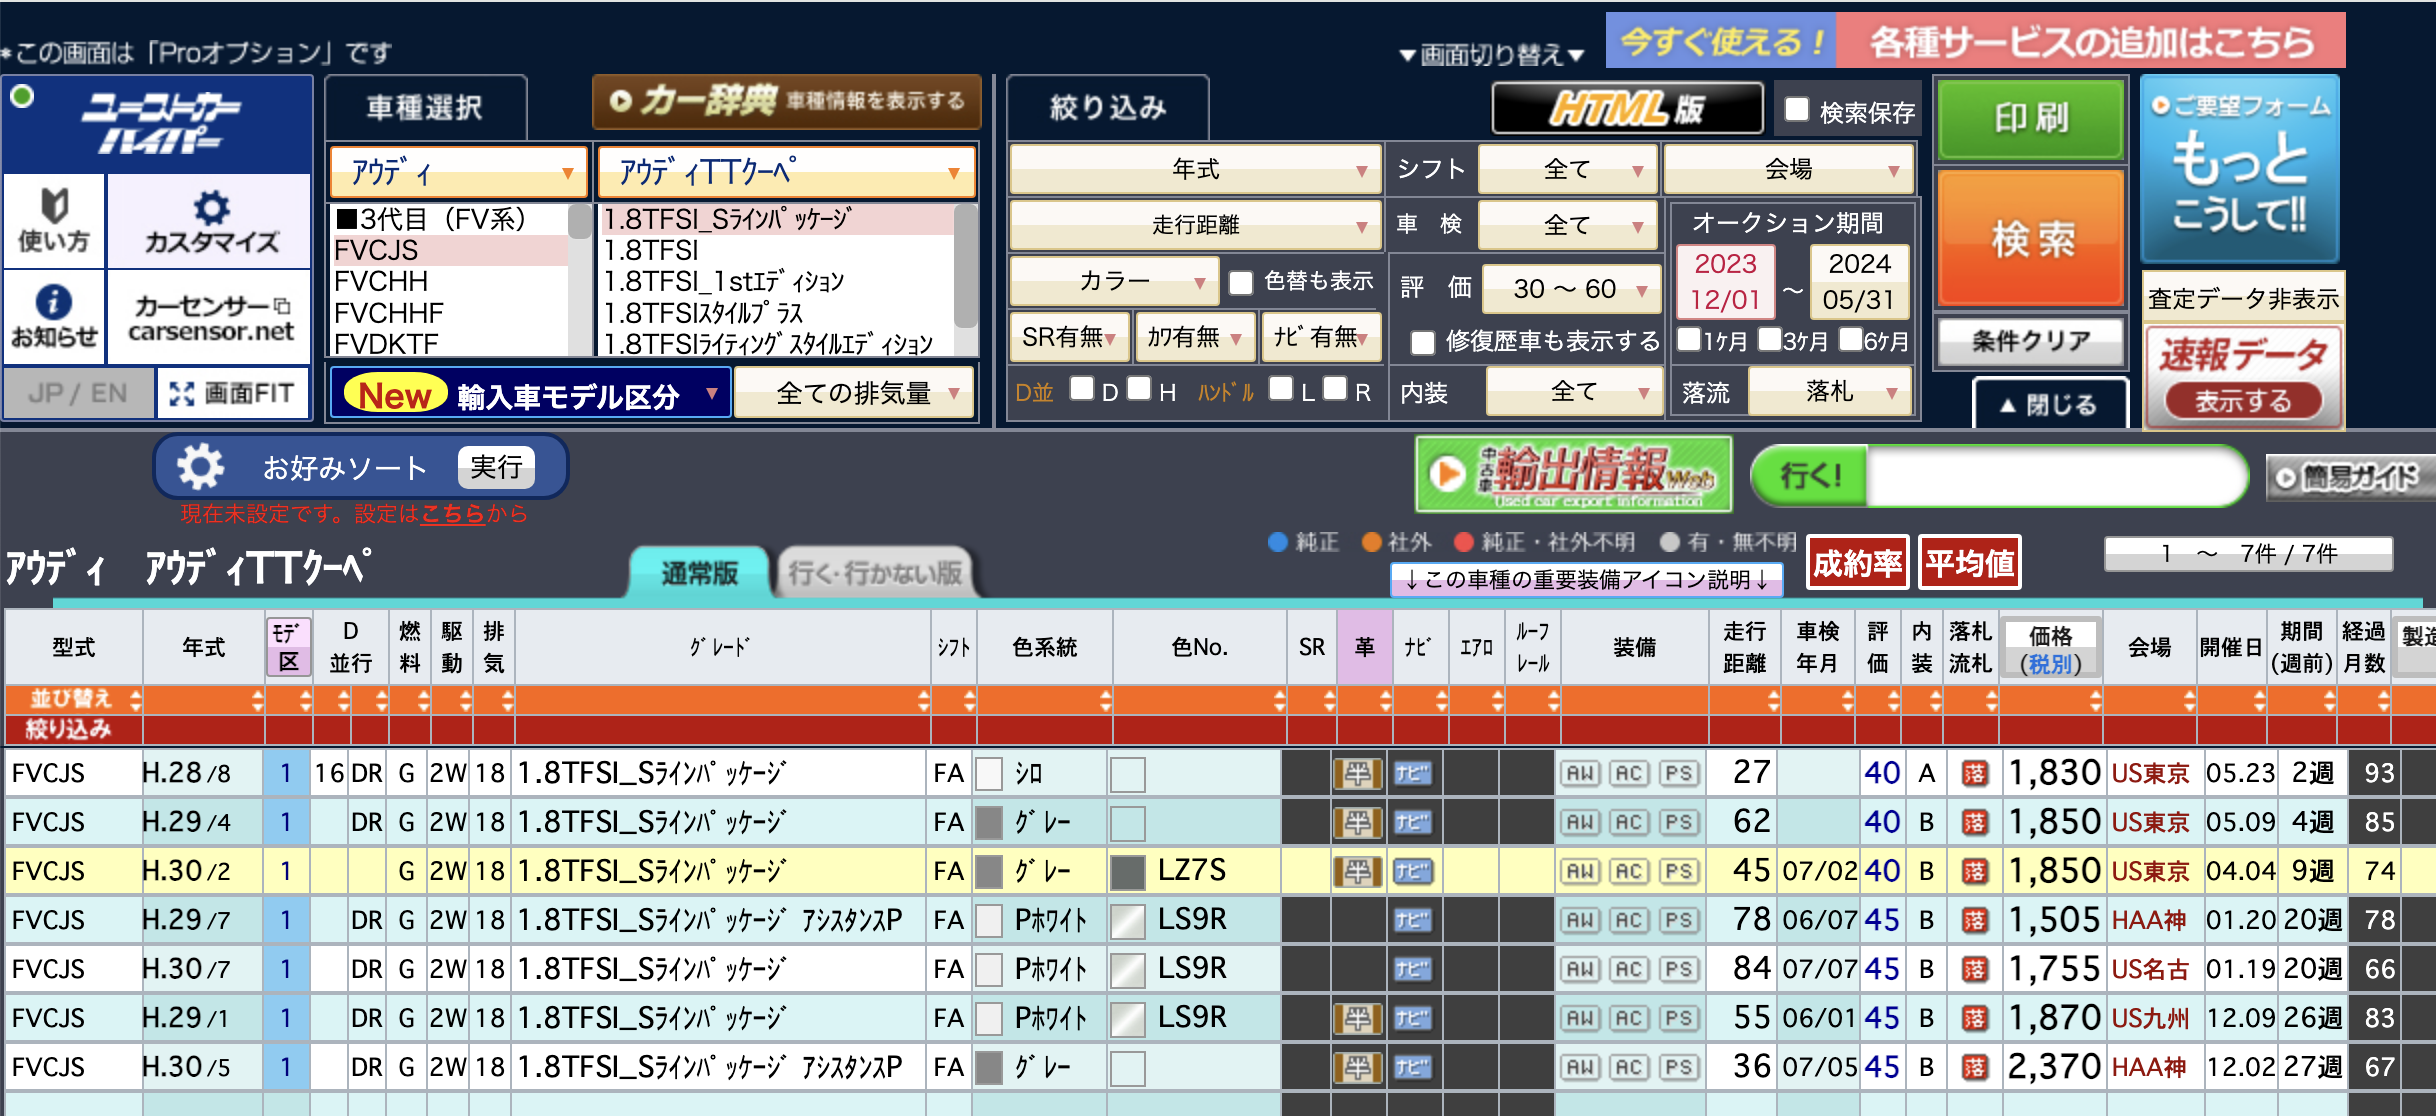Click the ナビ icon in H.29/7 row
2436x1116 pixels.
(x=1413, y=920)
